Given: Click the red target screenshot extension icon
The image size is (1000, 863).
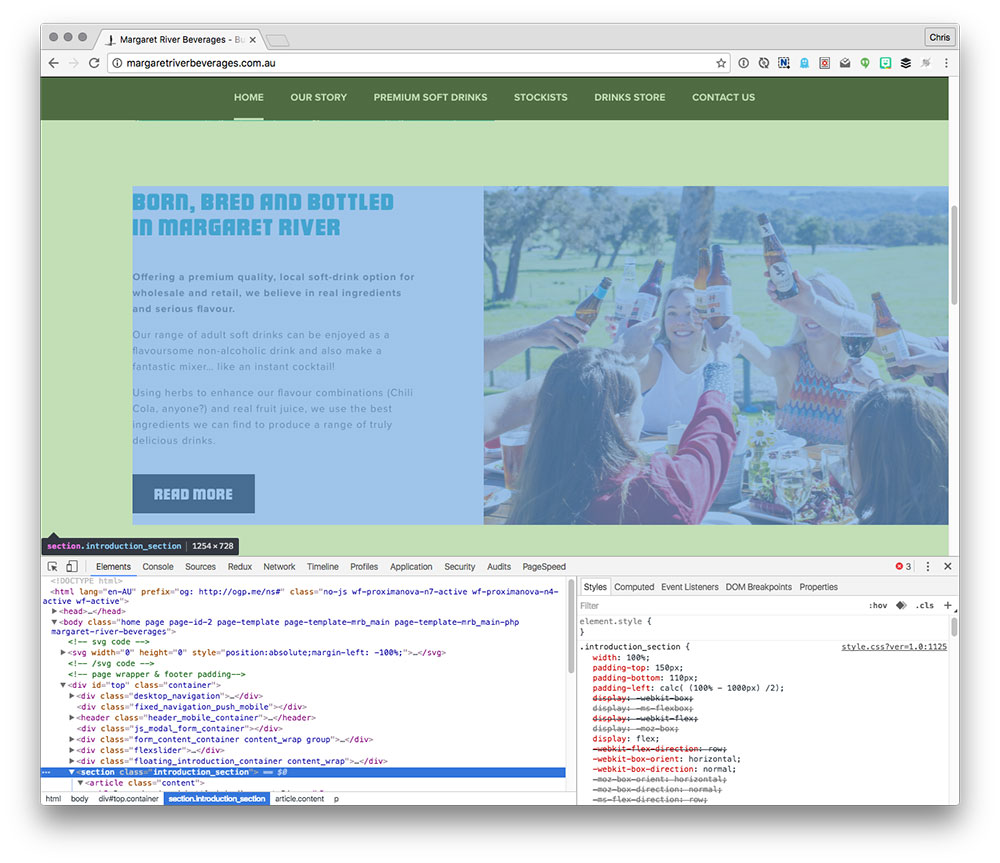Looking at the screenshot, I should 825,63.
